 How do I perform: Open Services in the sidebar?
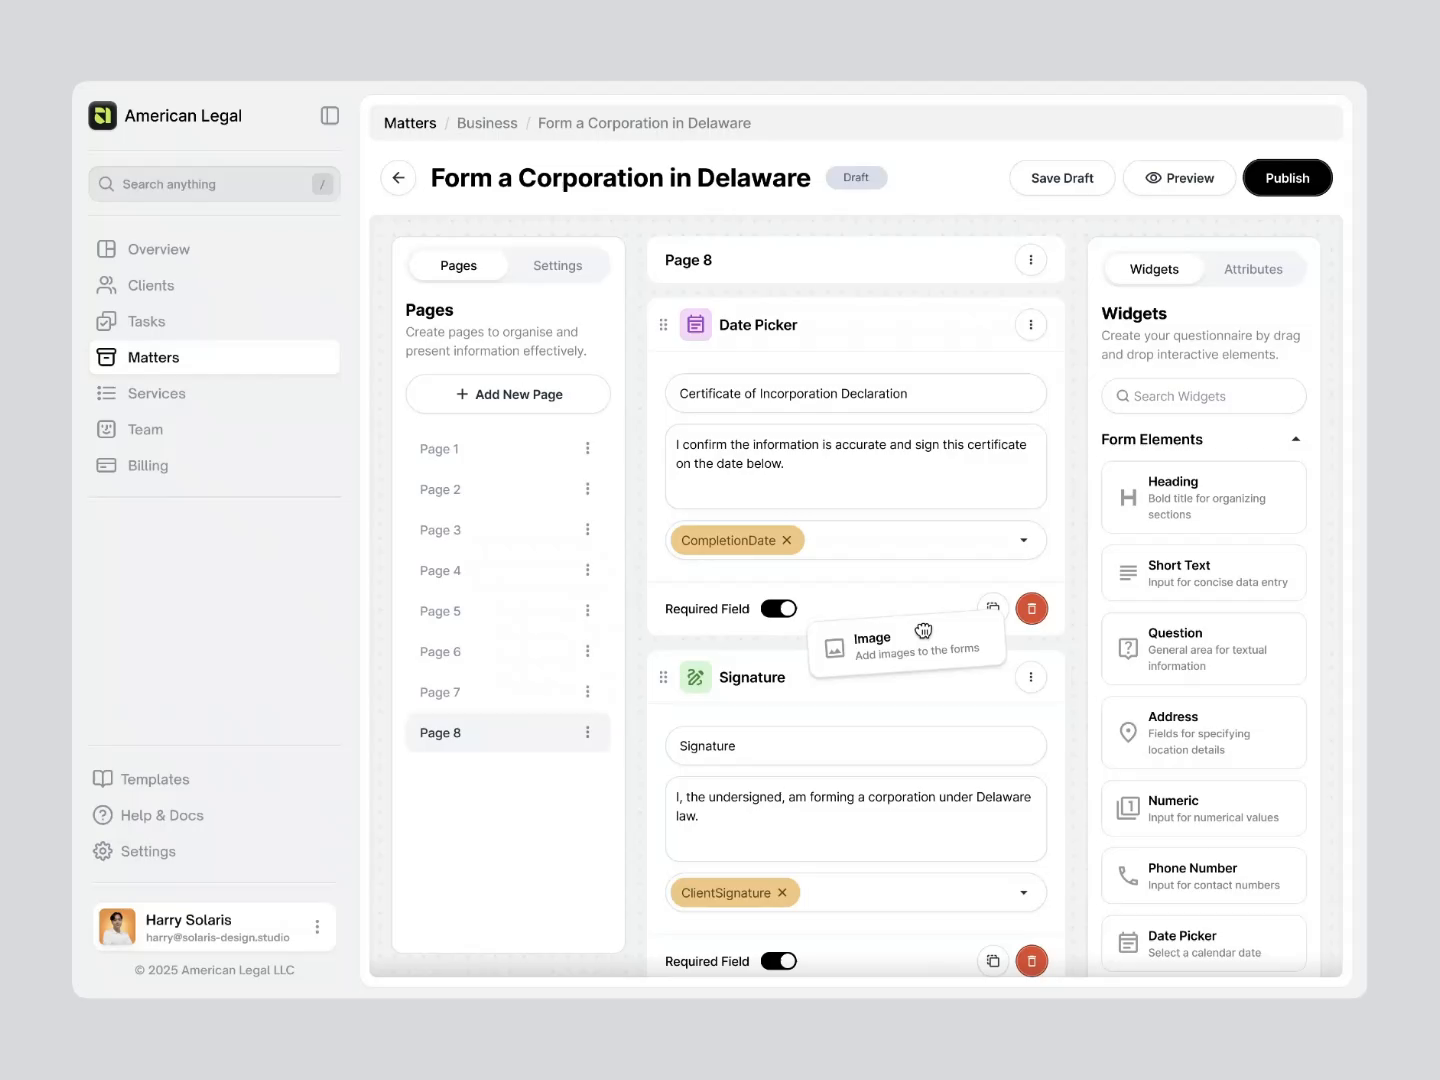click(x=215, y=393)
